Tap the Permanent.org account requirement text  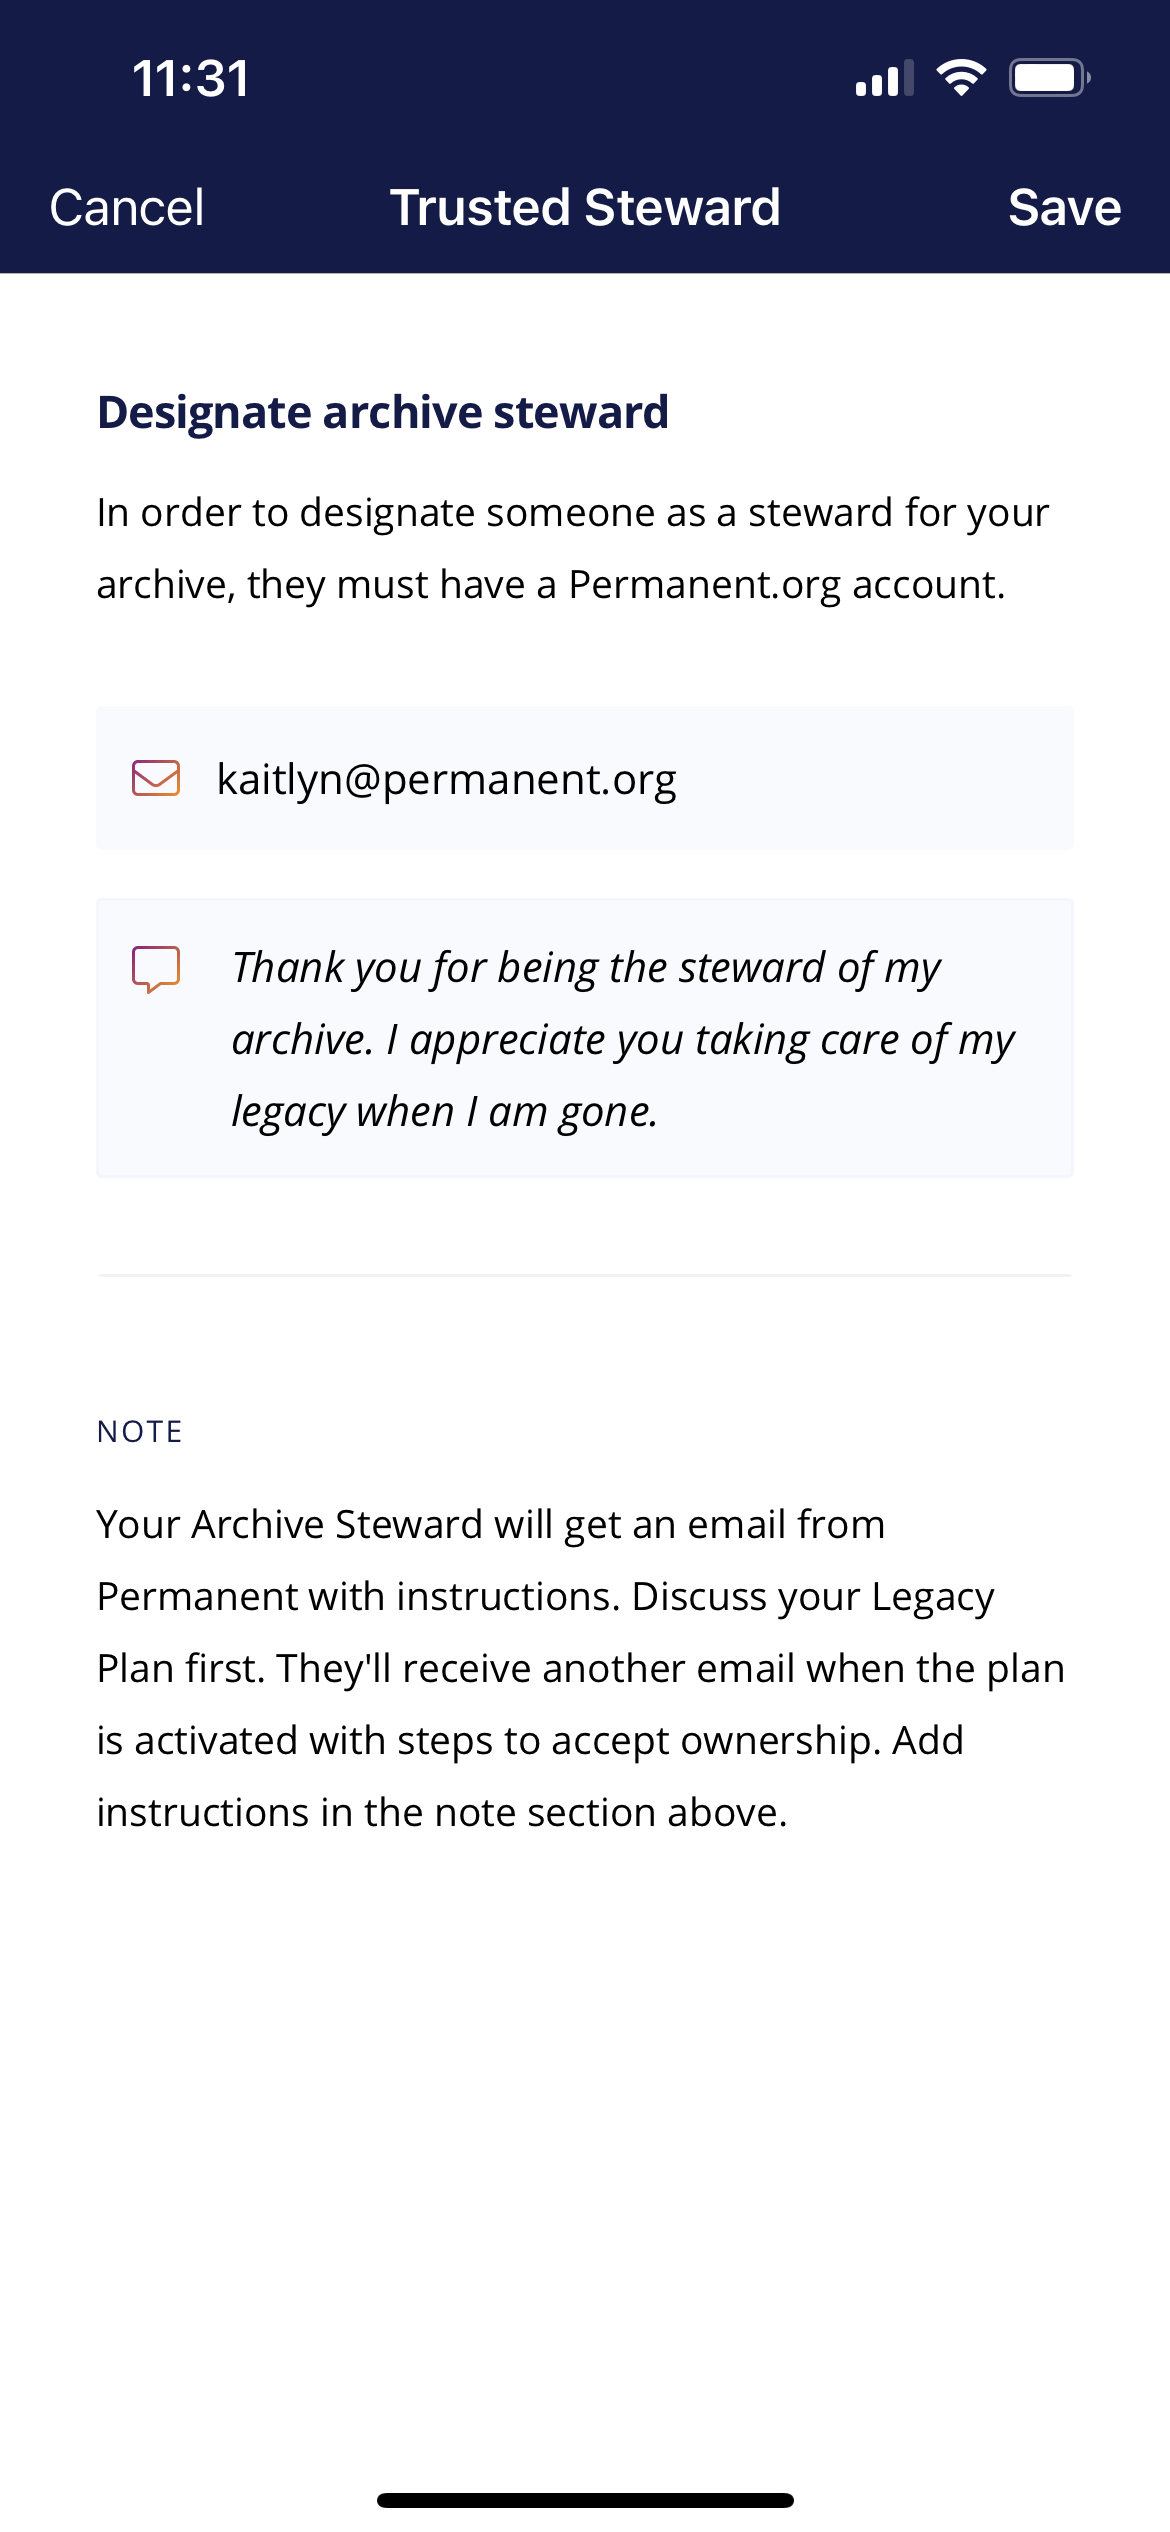(x=573, y=548)
